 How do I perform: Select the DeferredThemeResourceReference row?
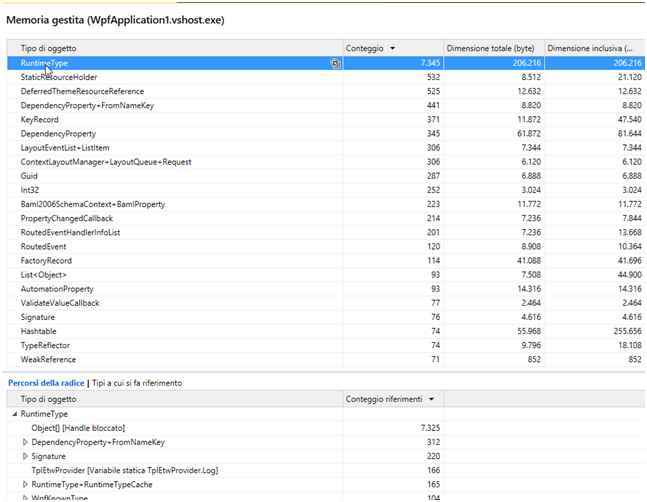pyautogui.click(x=326, y=91)
